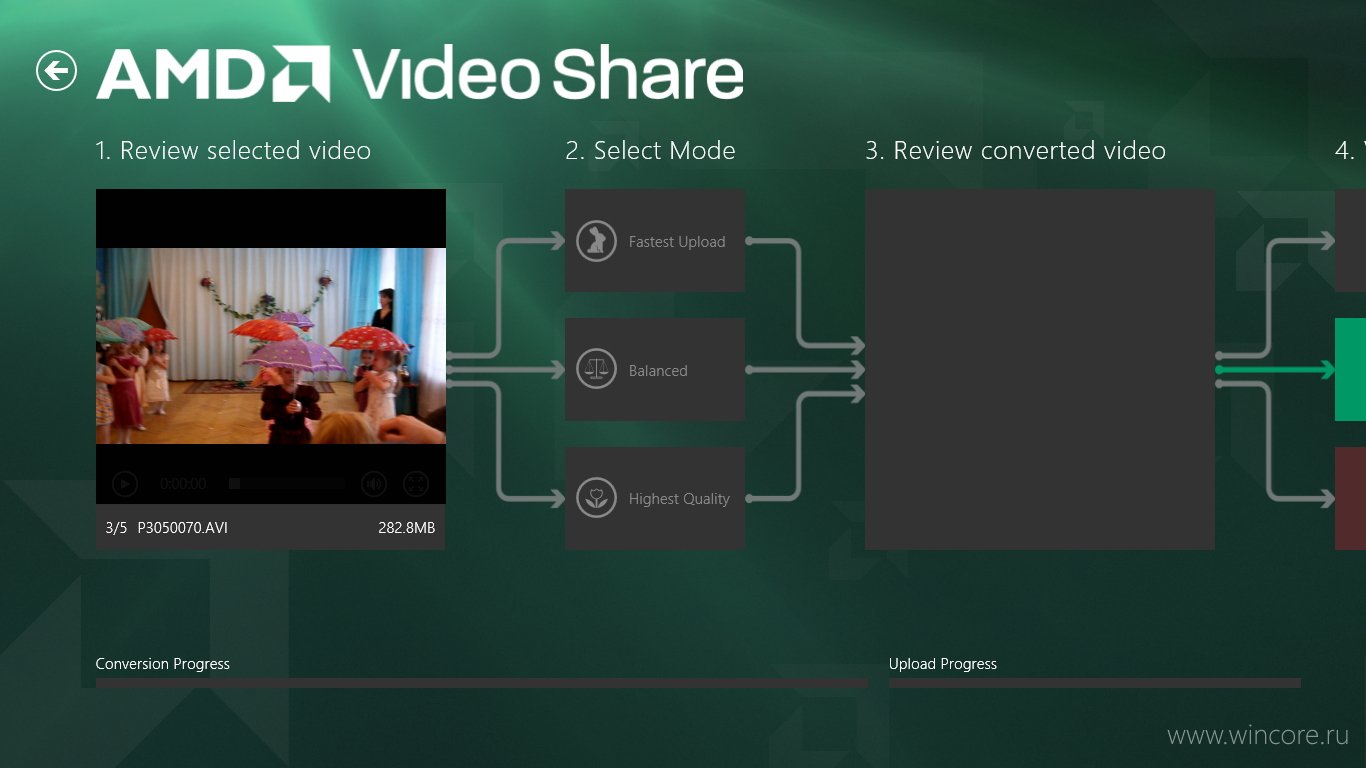The image size is (1366, 768).
Task: Click the Upload Progress bar
Action: coord(1095,683)
